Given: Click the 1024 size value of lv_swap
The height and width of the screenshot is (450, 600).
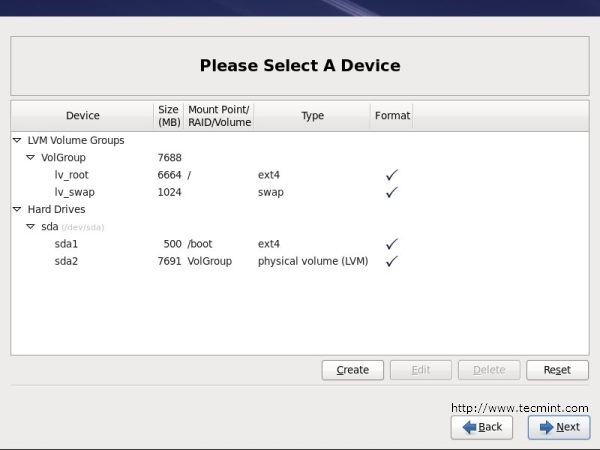Looking at the screenshot, I should click(170, 192).
